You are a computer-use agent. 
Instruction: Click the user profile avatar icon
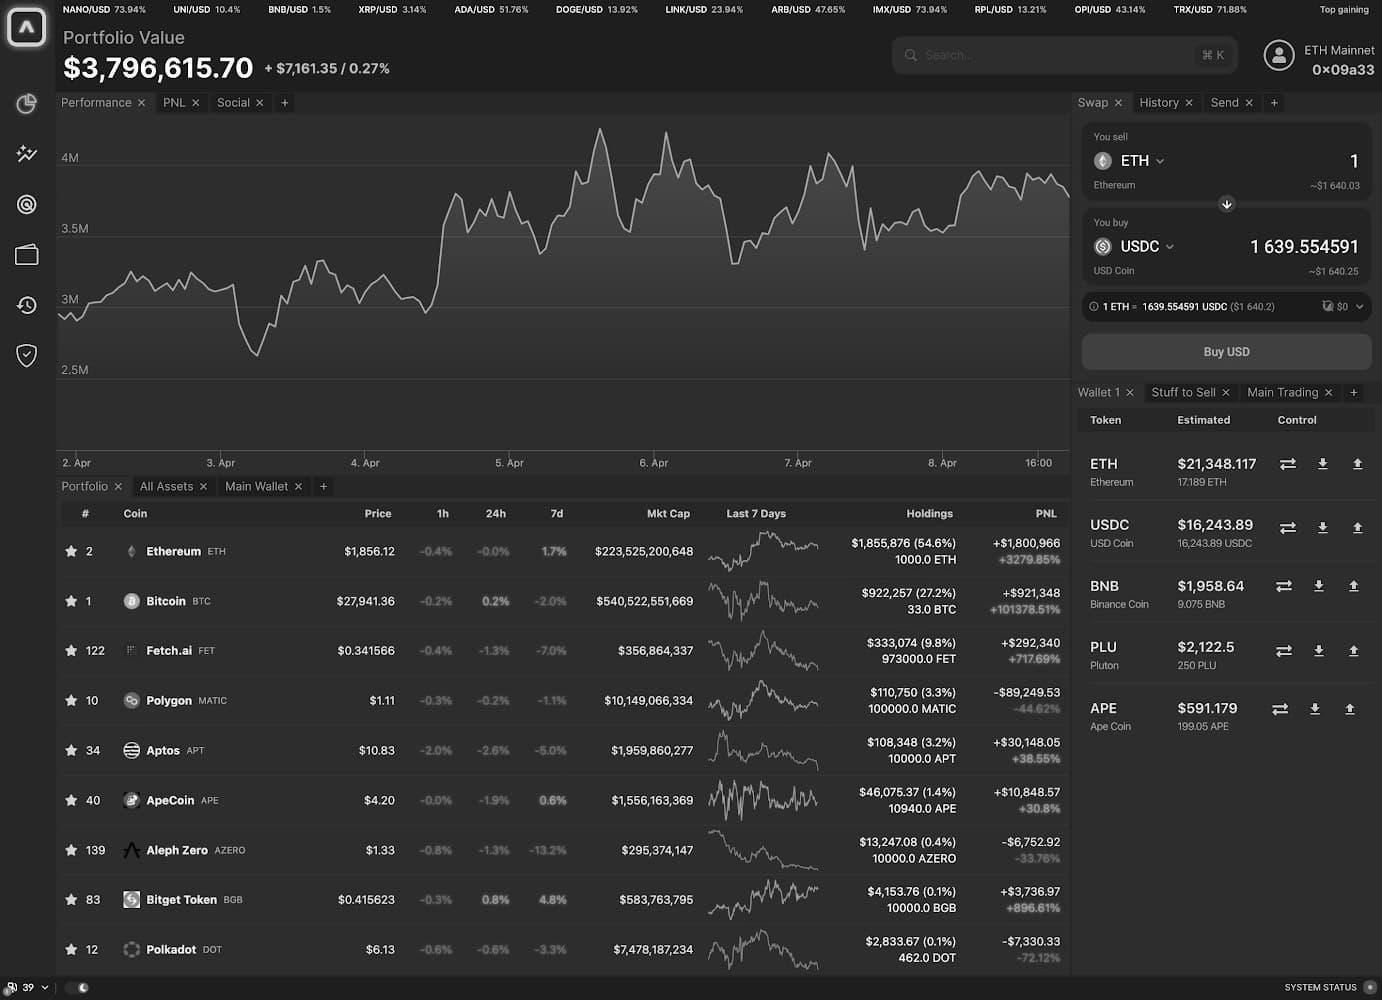point(1279,55)
